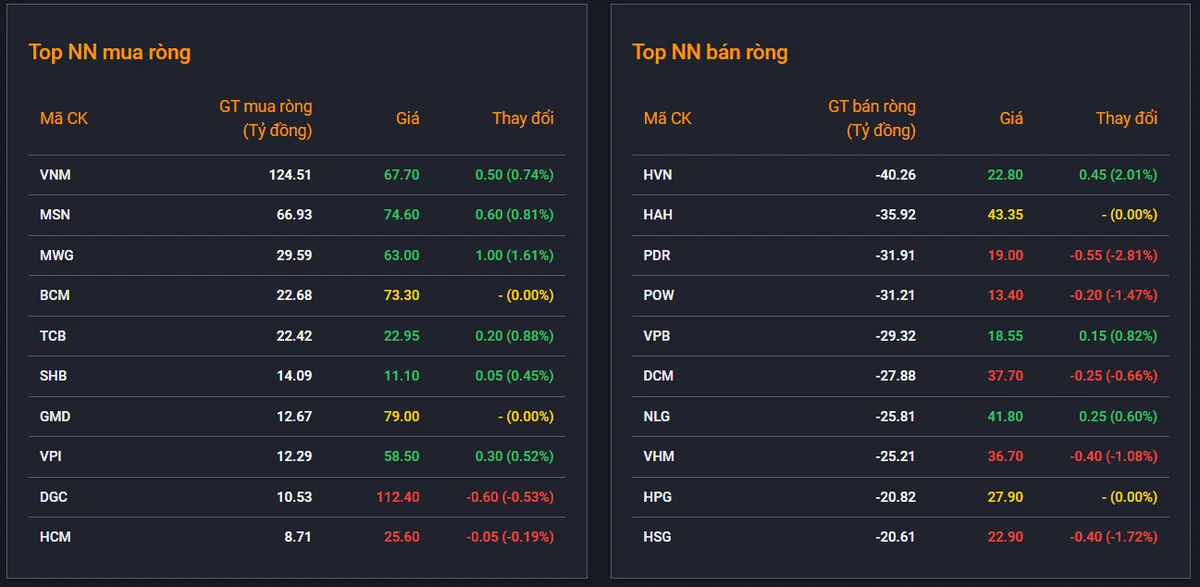Click the SHB ticker symbol

pyautogui.click(x=54, y=376)
